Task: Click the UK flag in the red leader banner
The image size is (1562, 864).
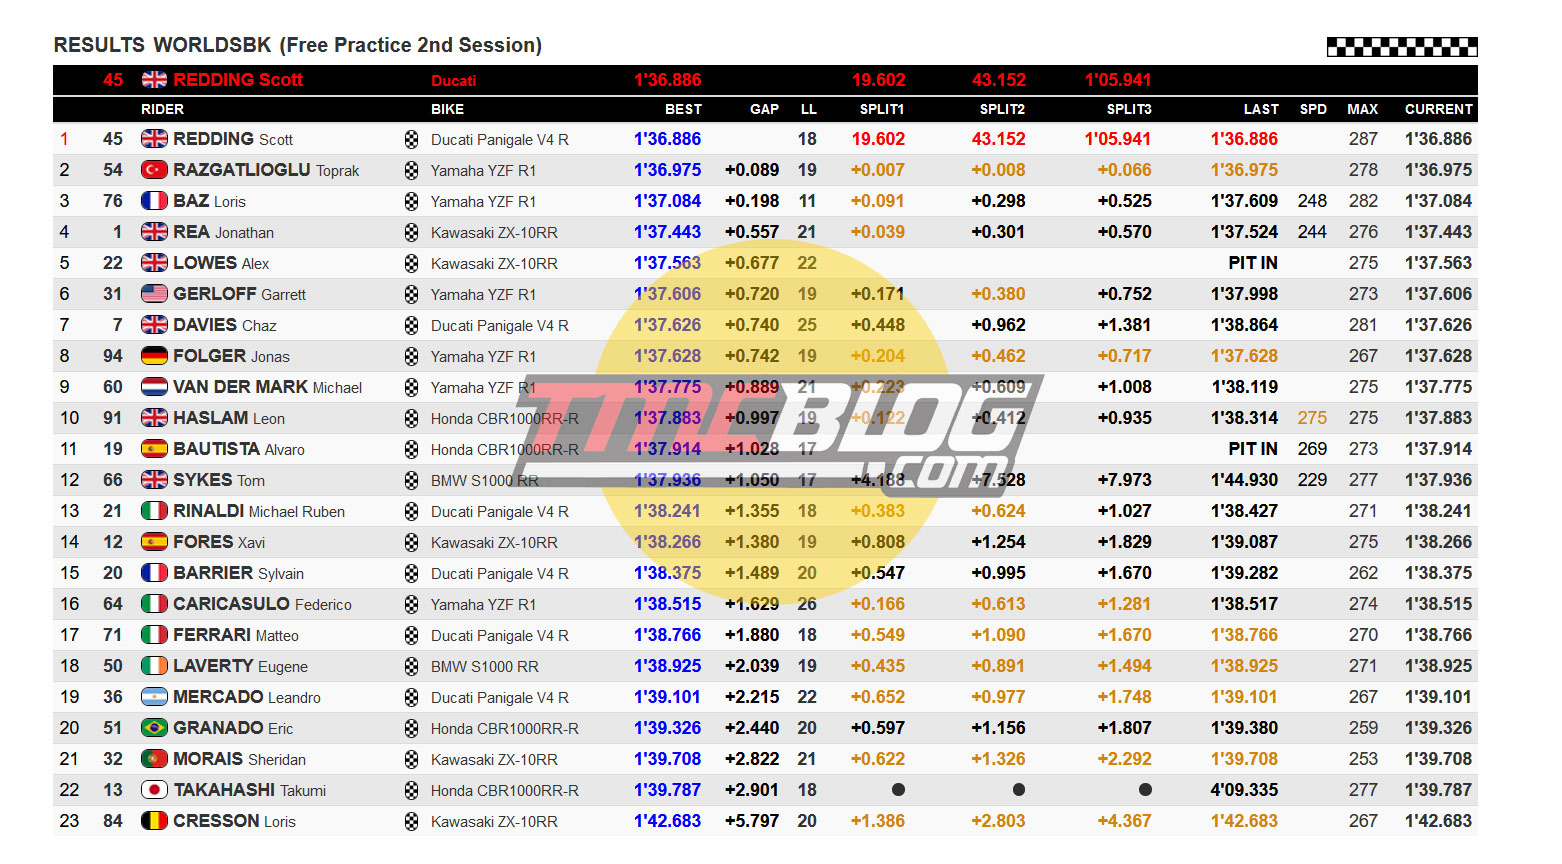Action: click(x=154, y=80)
